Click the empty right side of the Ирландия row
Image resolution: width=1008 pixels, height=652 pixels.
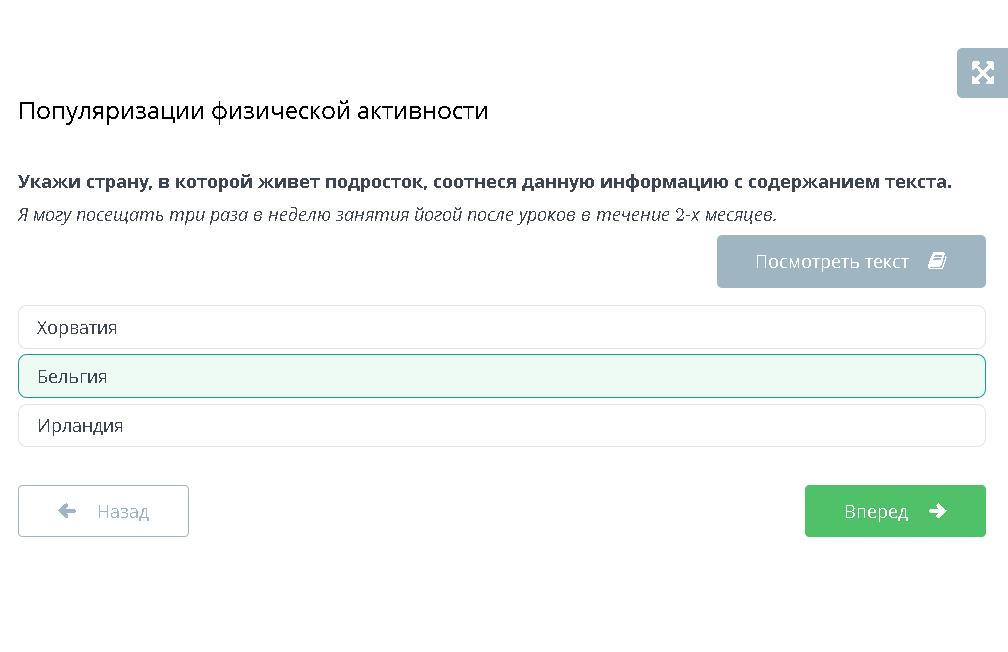[x=800, y=425]
